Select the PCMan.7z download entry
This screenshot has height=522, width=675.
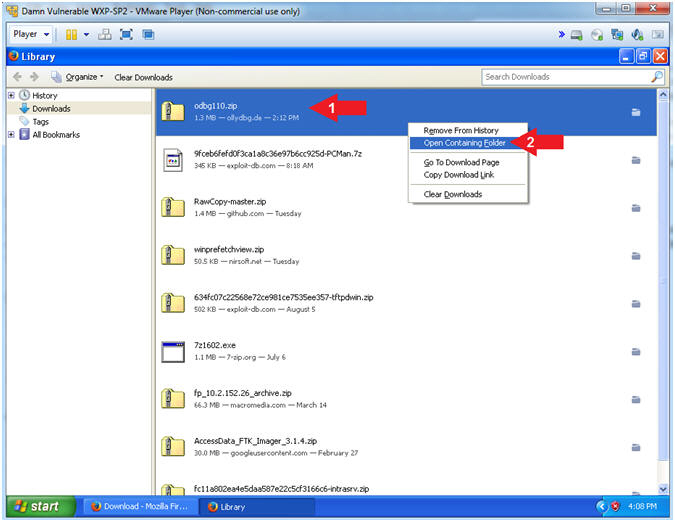point(406,160)
